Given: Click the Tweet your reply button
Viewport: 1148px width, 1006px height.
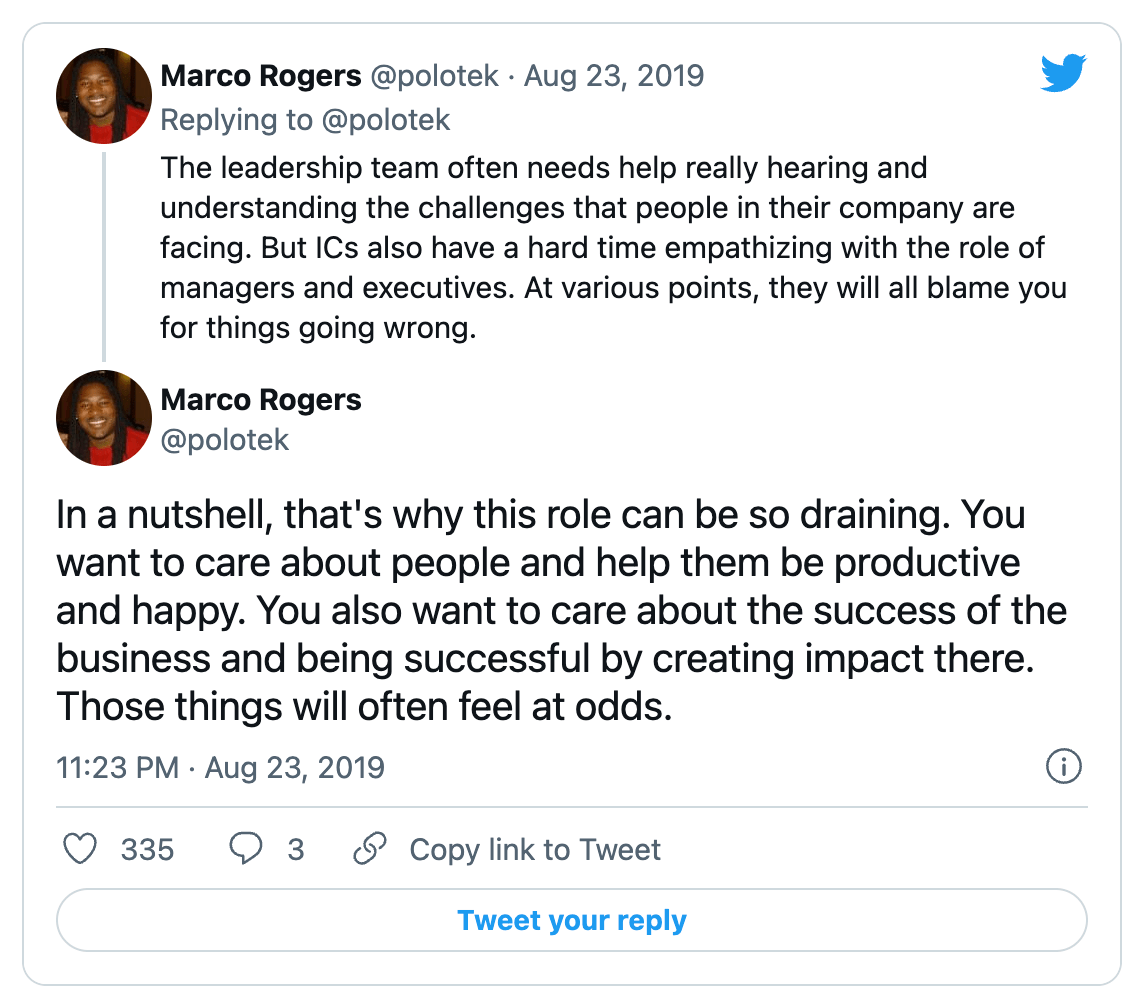Looking at the screenshot, I should (x=572, y=920).
